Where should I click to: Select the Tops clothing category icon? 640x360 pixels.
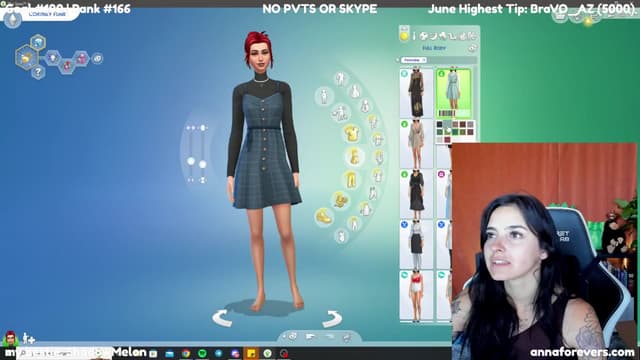coord(351,133)
